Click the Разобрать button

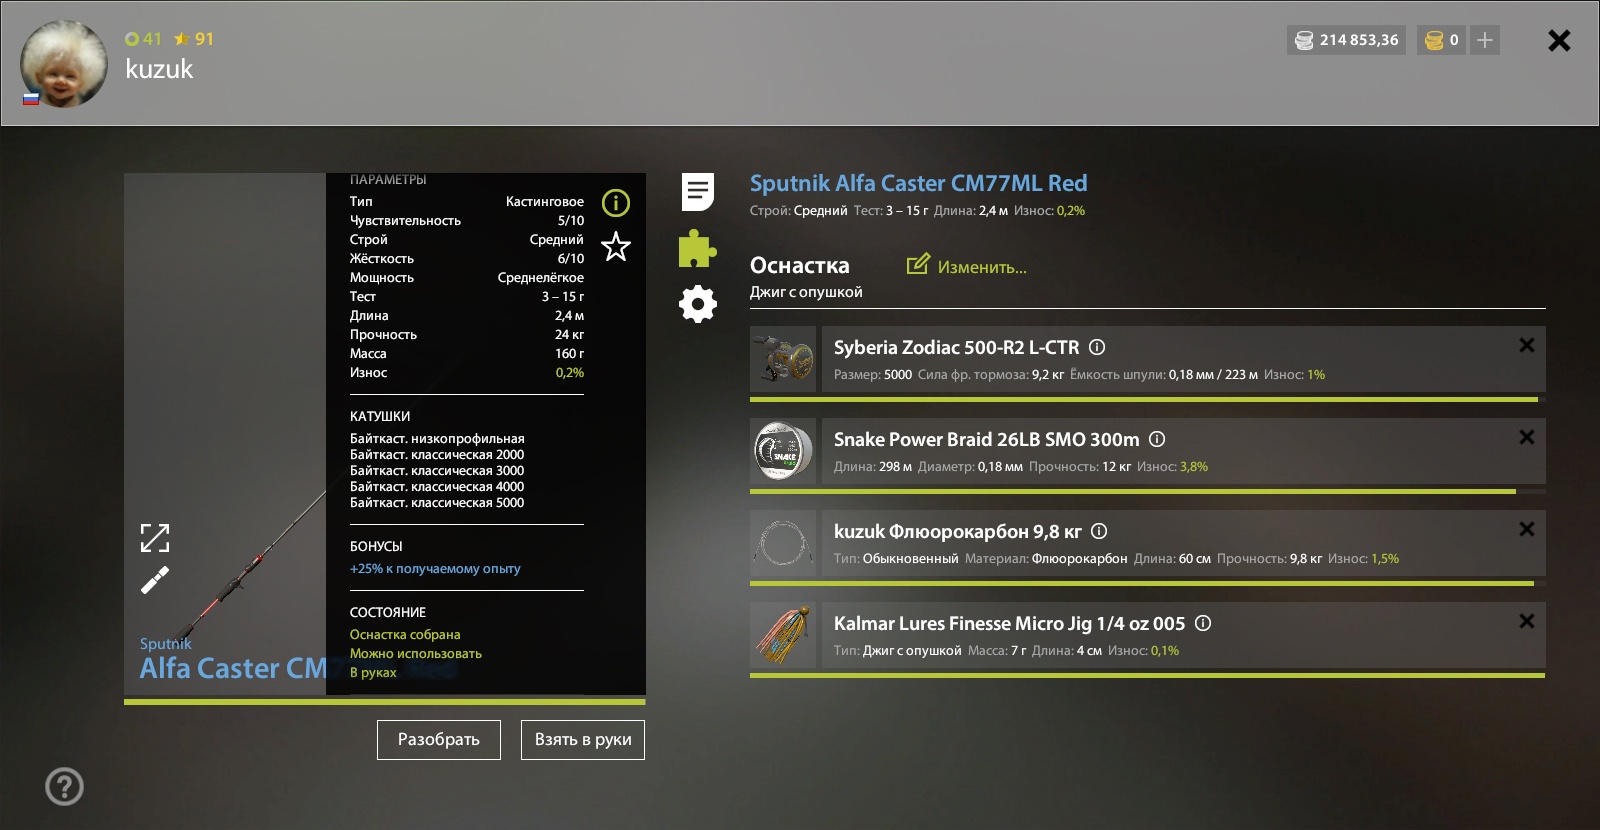click(439, 740)
